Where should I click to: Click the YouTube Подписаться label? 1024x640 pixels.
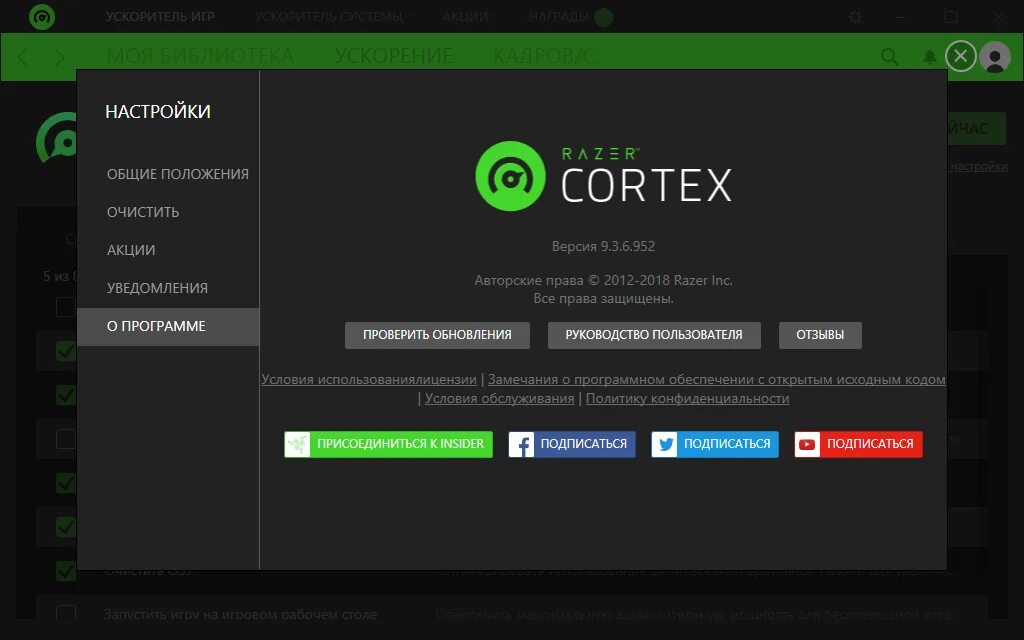[870, 444]
